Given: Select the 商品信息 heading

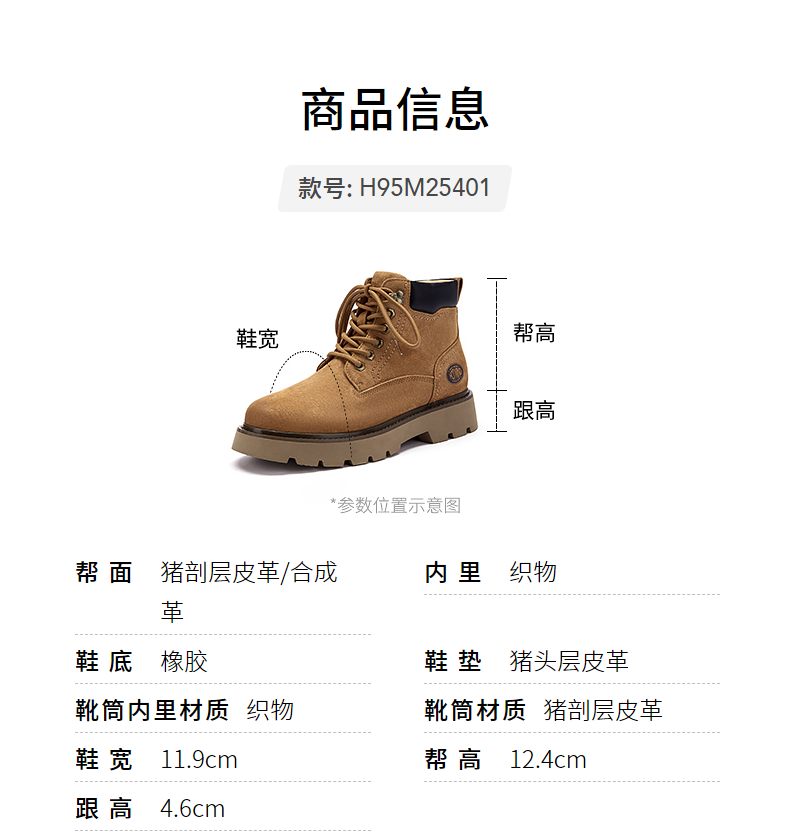Looking at the screenshot, I should (395, 110).
